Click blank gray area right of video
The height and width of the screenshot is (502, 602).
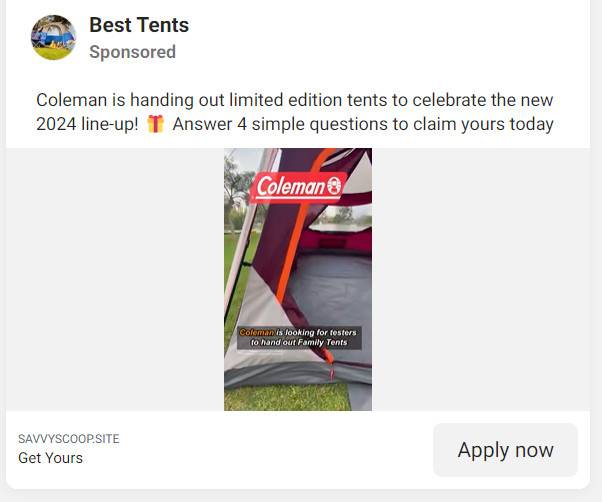click(480, 280)
